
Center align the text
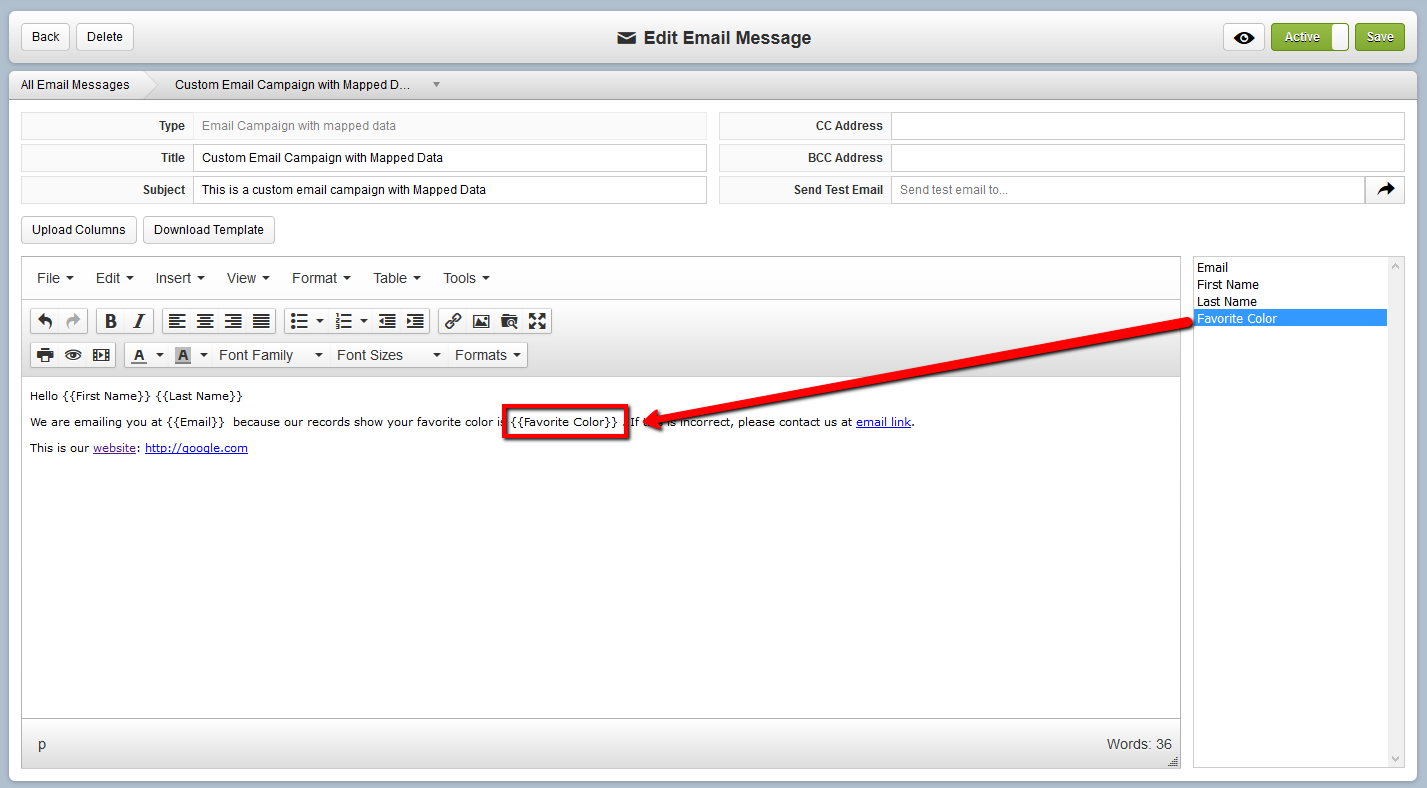coord(205,321)
